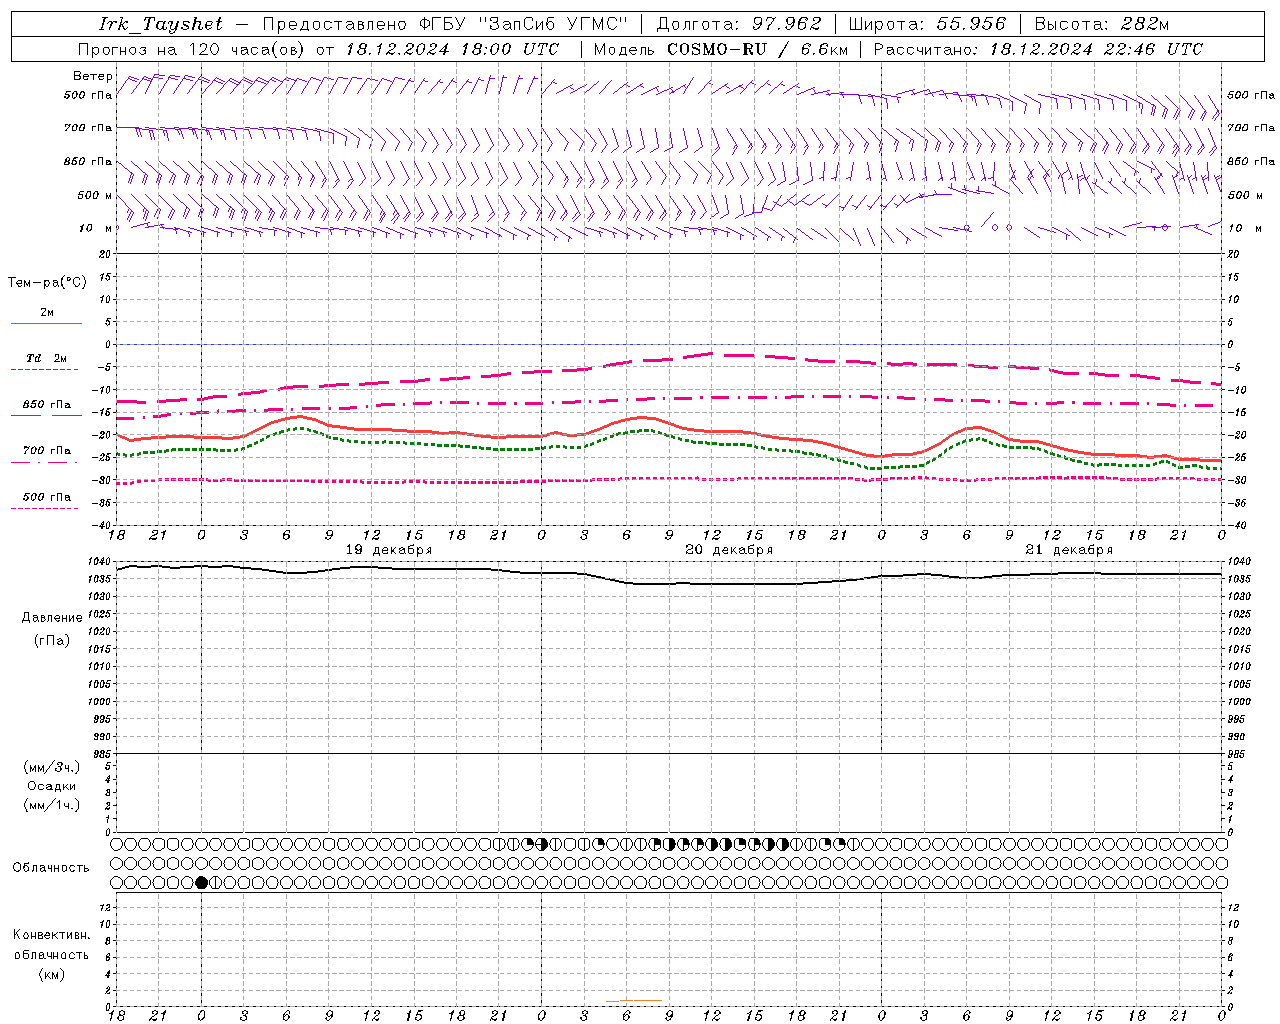Click the station name Irk_Tayshet in header
The image size is (1280, 1024).
point(161,24)
